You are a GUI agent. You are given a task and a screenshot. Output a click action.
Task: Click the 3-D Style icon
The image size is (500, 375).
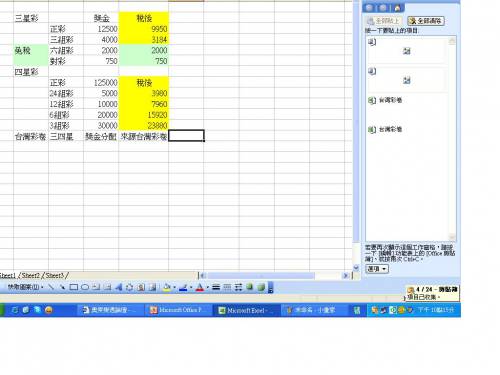[261, 287]
